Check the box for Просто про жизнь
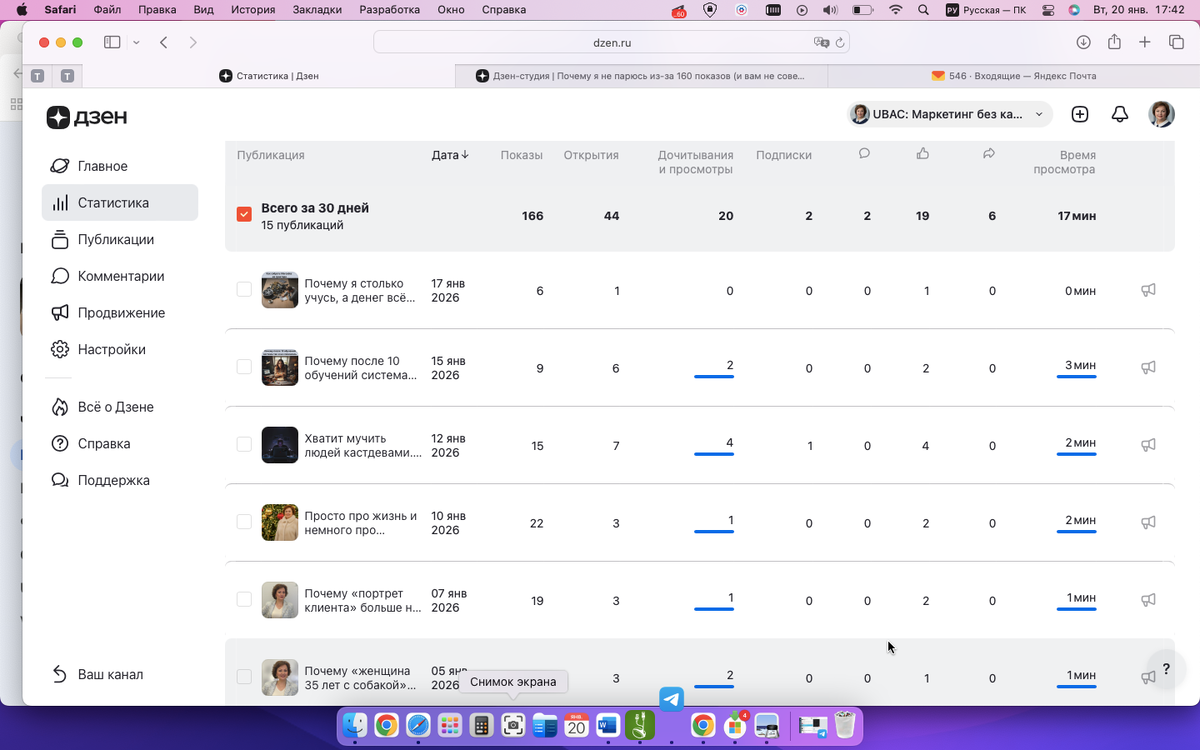The image size is (1200, 750). [x=244, y=522]
